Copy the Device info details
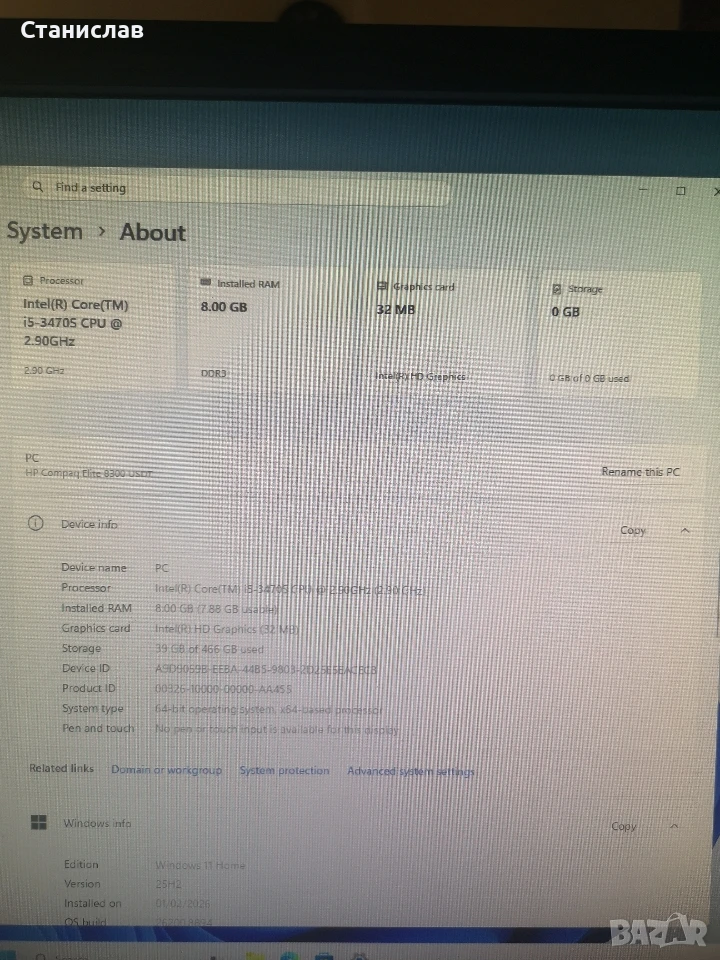The height and width of the screenshot is (960, 720). point(632,530)
